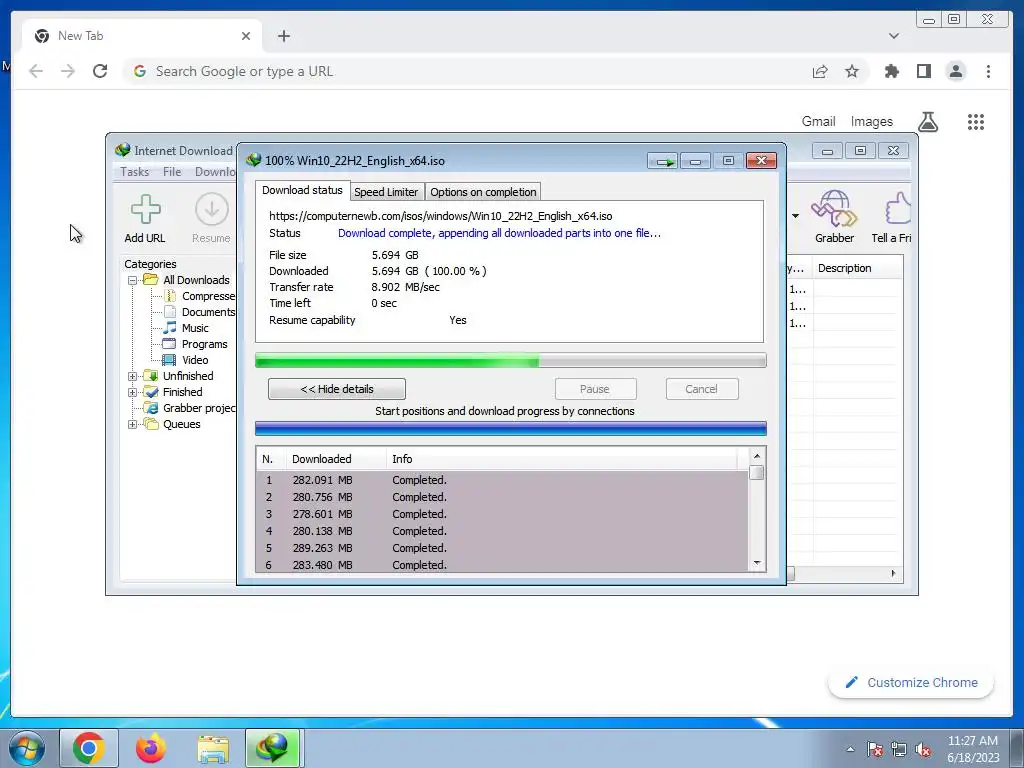Open the Tasks menu in IDM
The image size is (1024, 768).
135,172
